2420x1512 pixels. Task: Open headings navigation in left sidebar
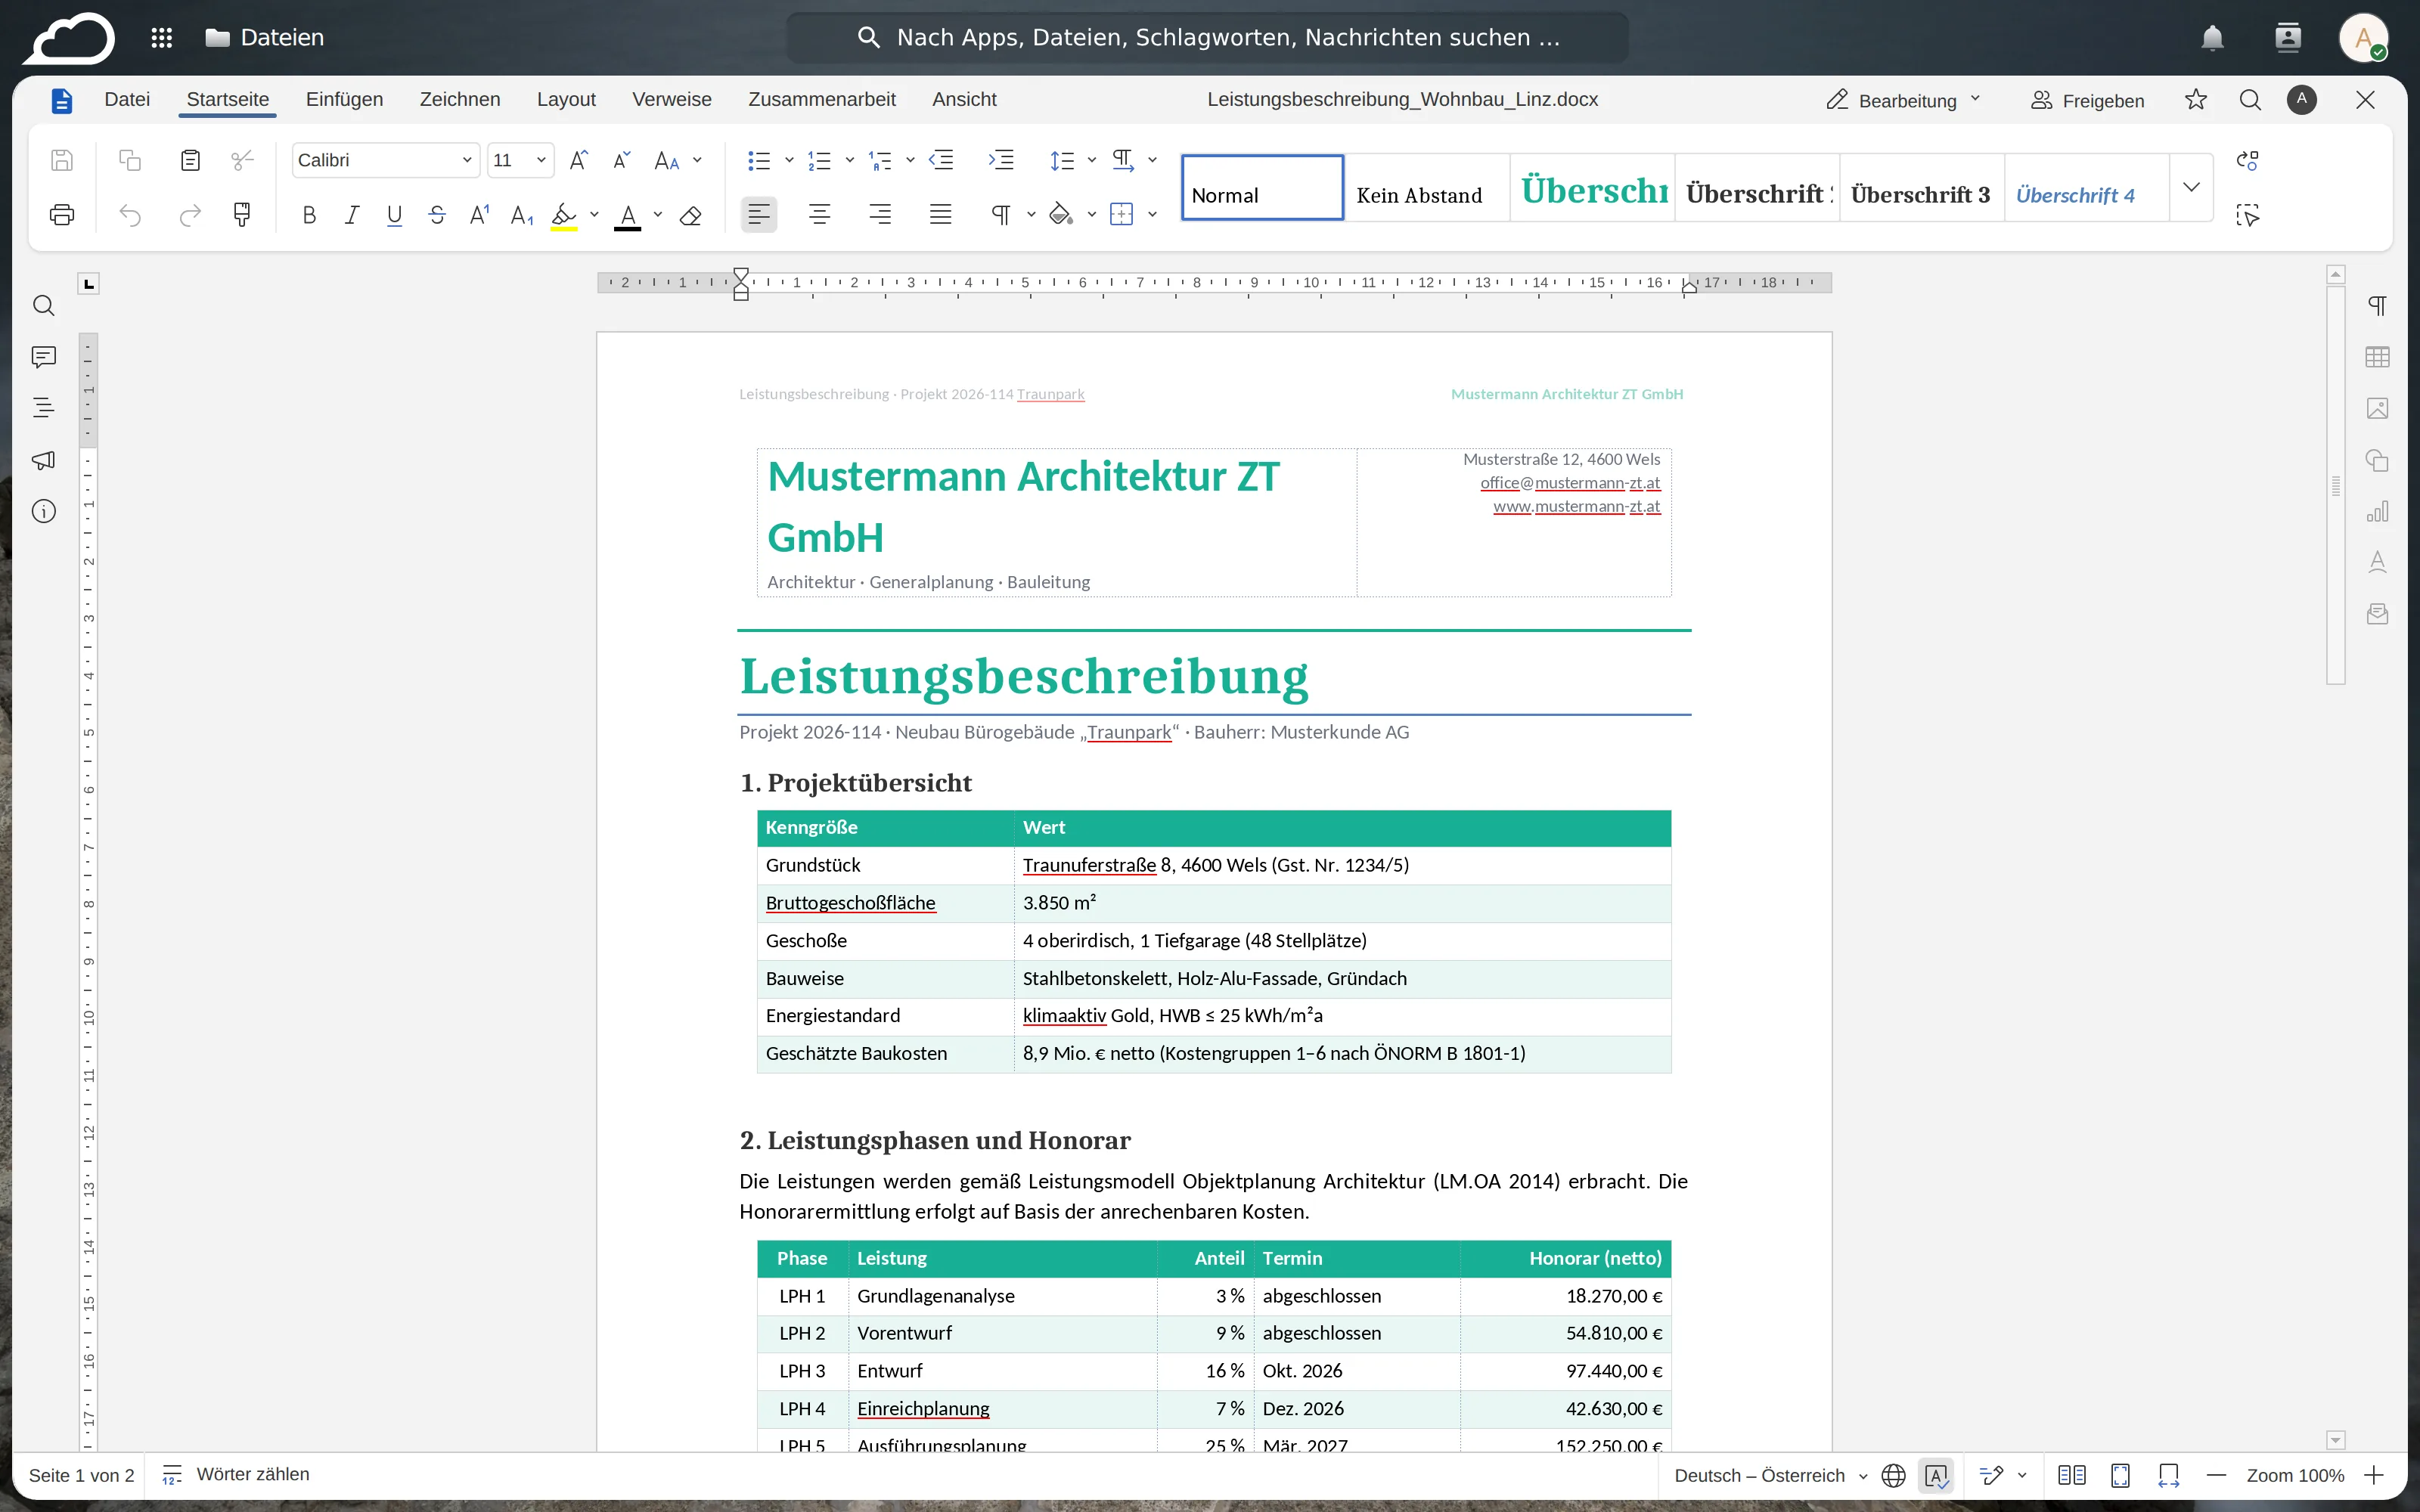tap(43, 408)
